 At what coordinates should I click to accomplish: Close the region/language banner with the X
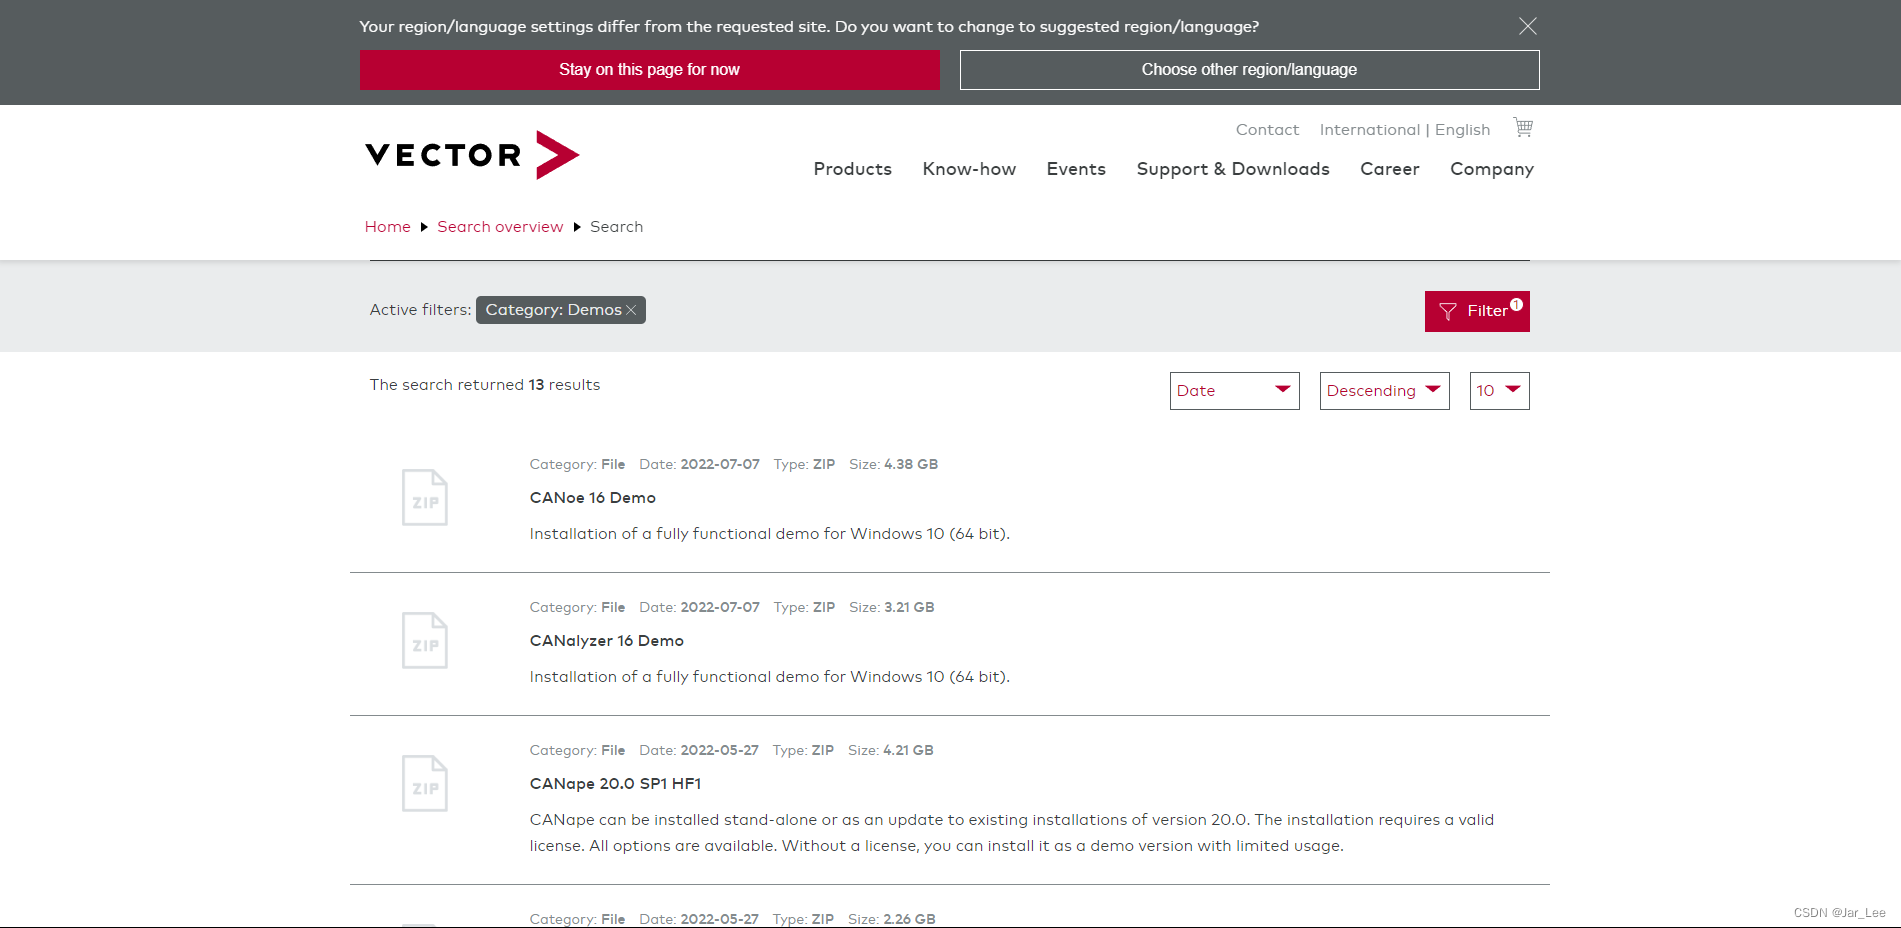pos(1527,26)
